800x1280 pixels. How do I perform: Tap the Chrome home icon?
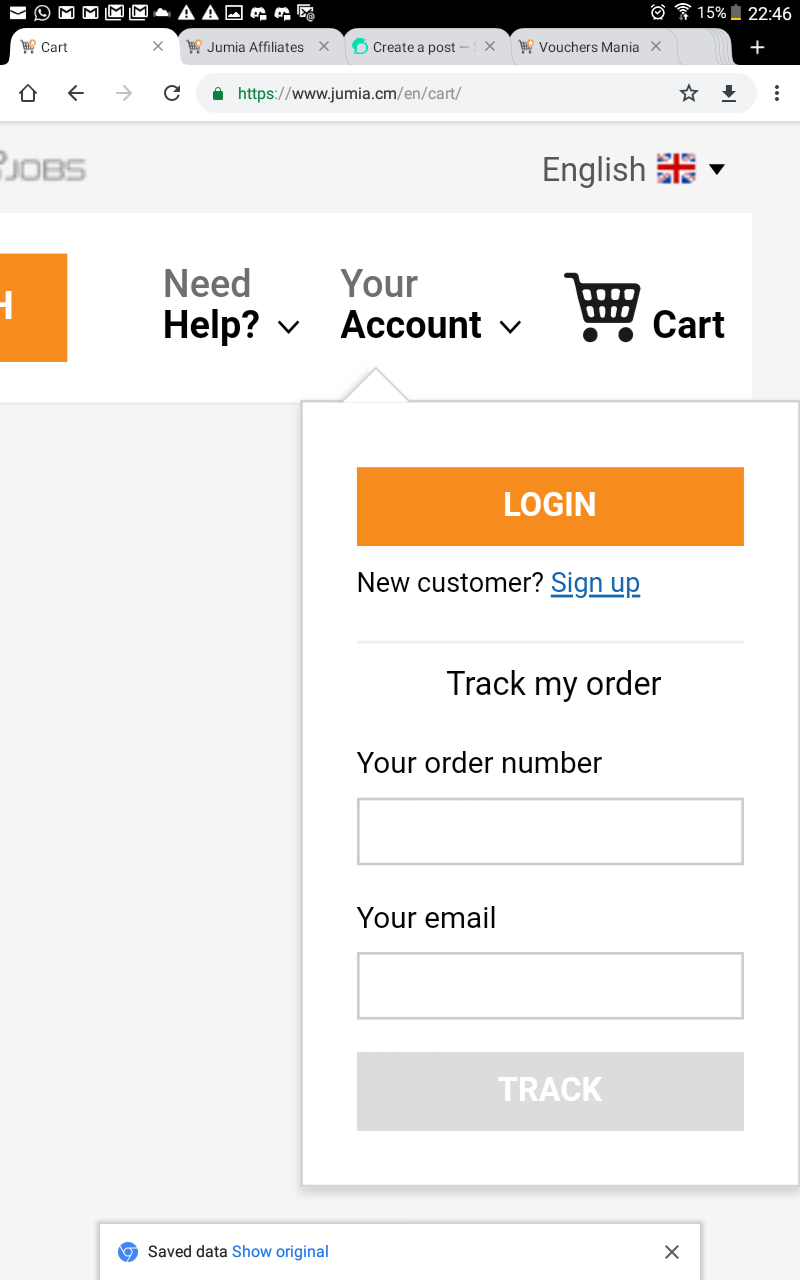[x=28, y=93]
